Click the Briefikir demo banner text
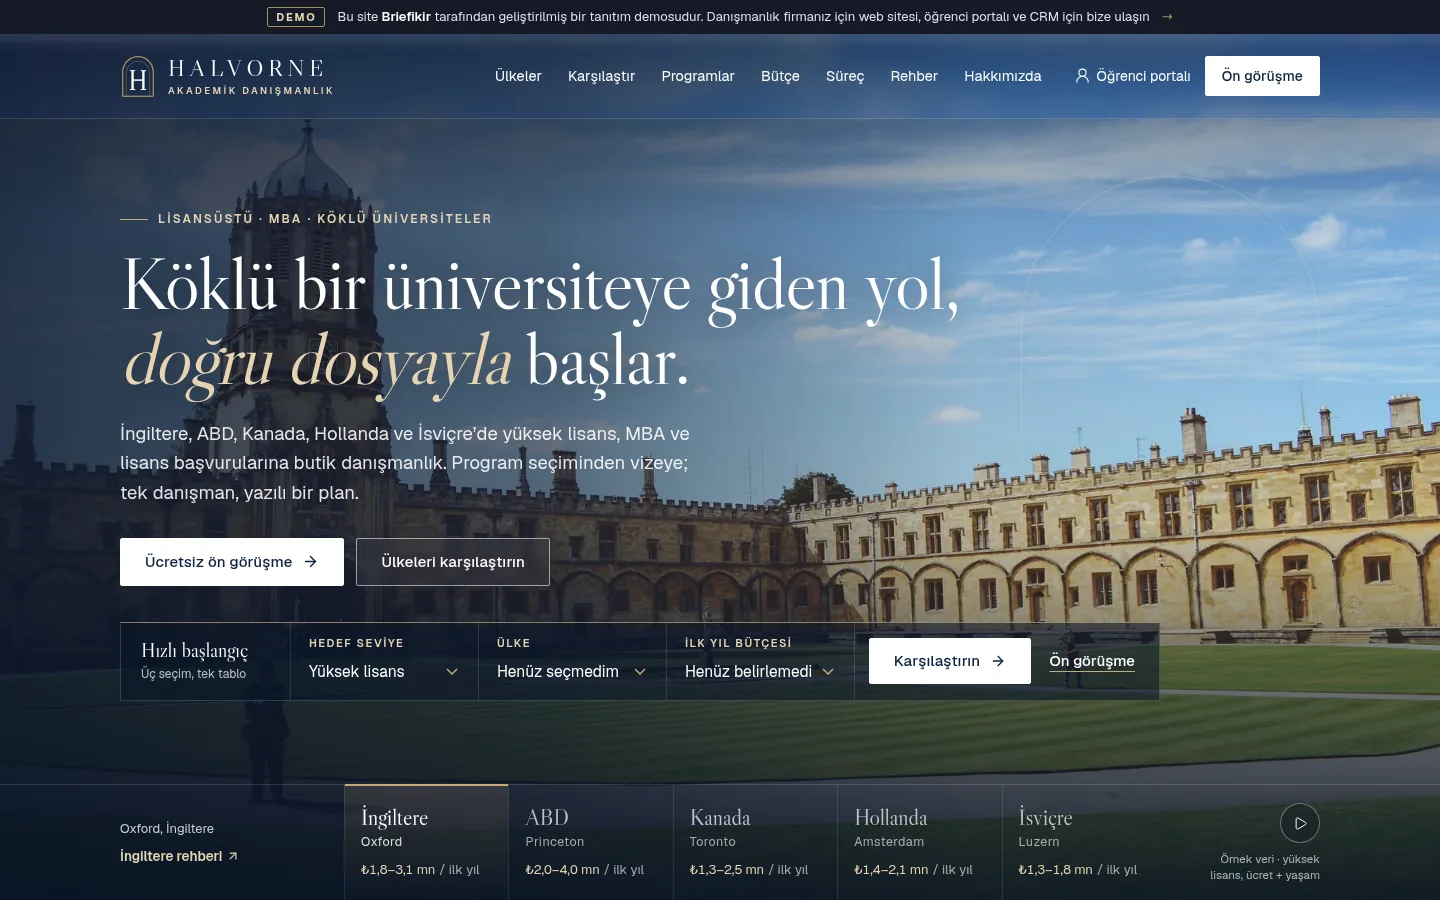This screenshot has height=900, width=1440. pos(744,17)
